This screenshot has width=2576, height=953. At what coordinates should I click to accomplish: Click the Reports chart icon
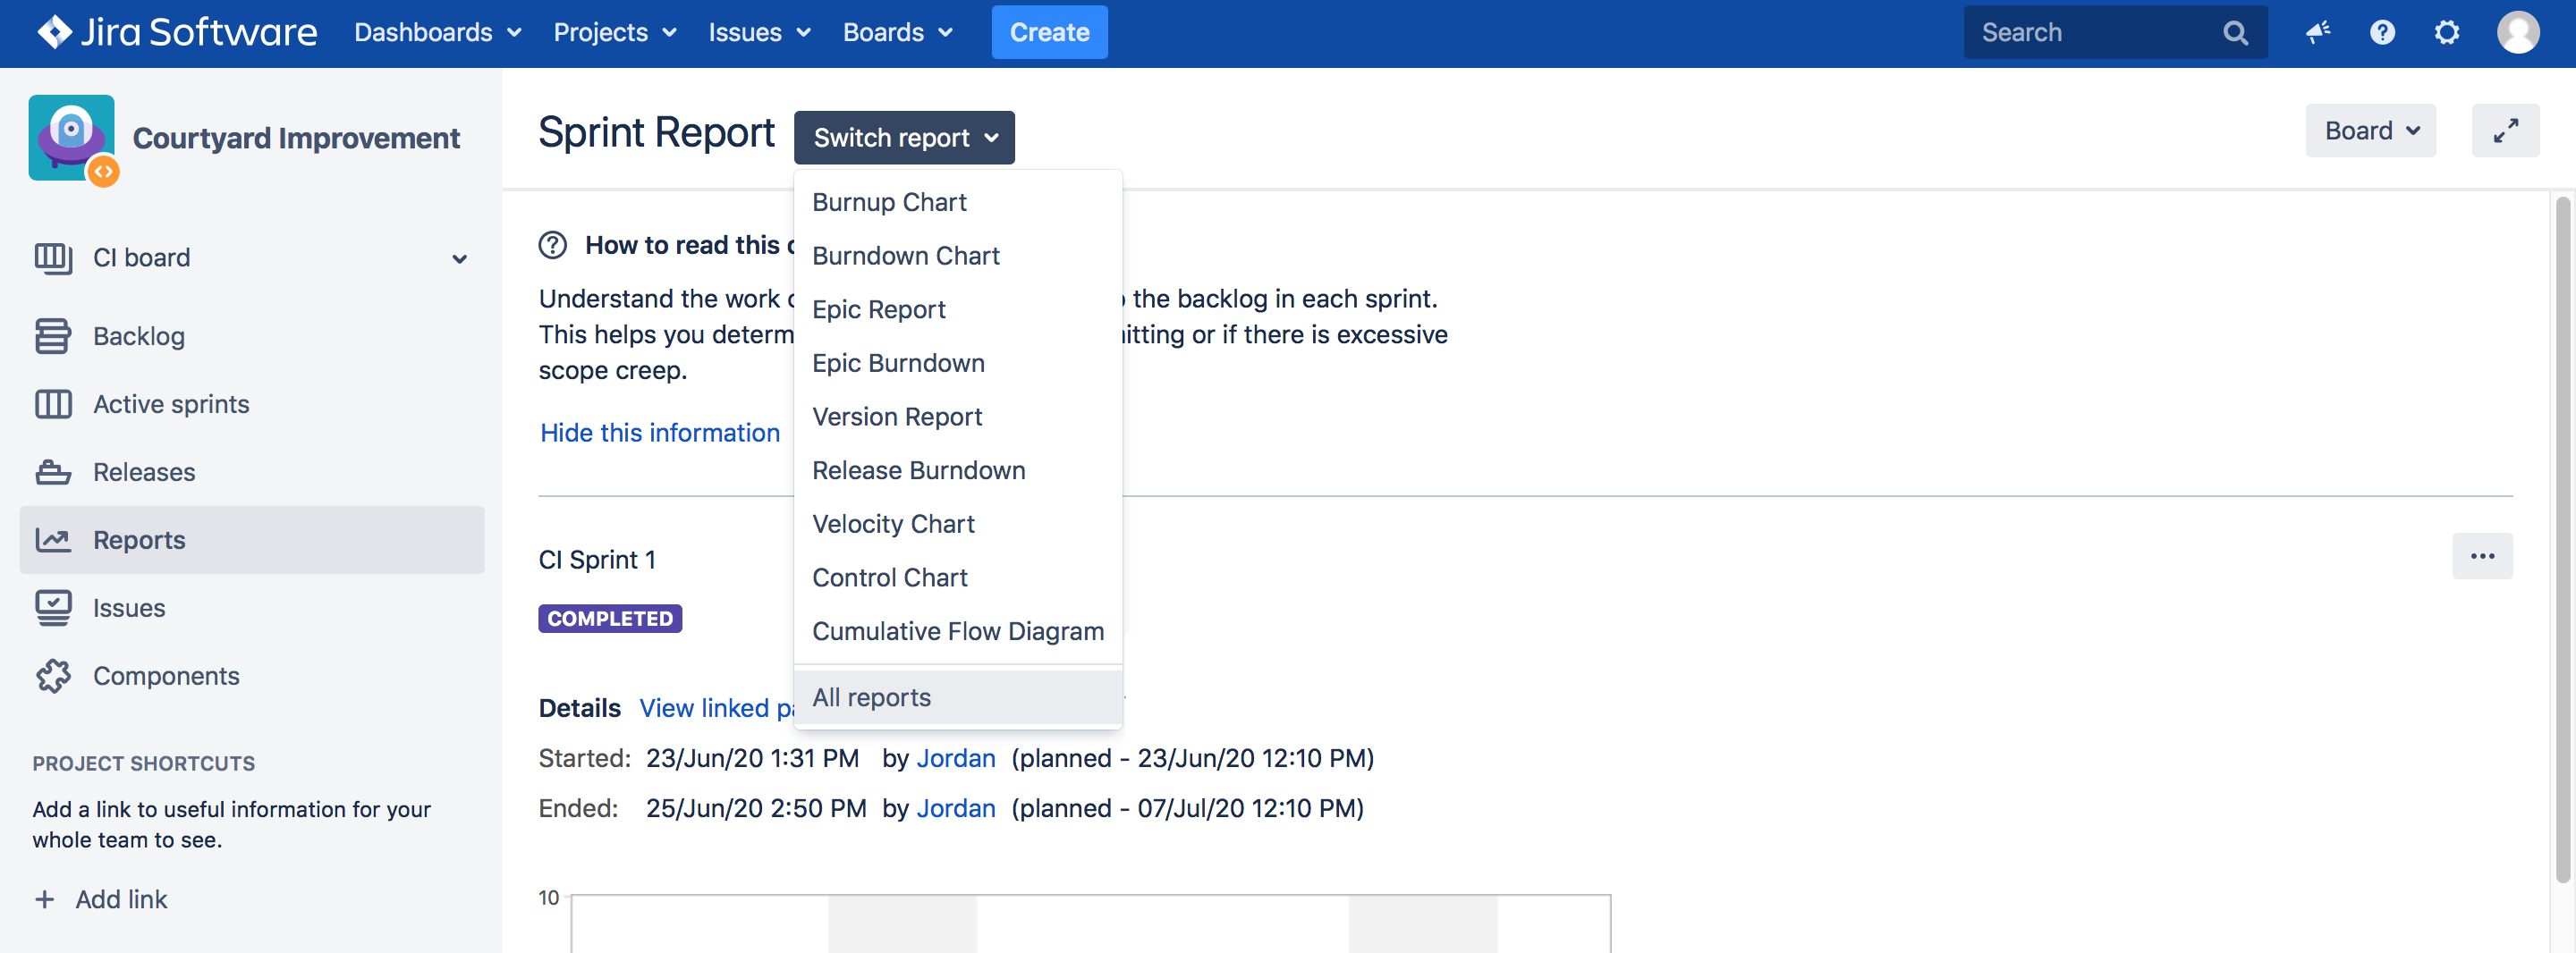[53, 540]
